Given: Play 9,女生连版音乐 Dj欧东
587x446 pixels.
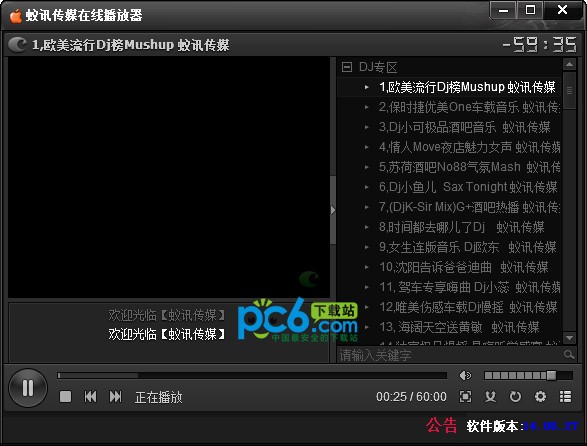Looking at the screenshot, I should [449, 247].
